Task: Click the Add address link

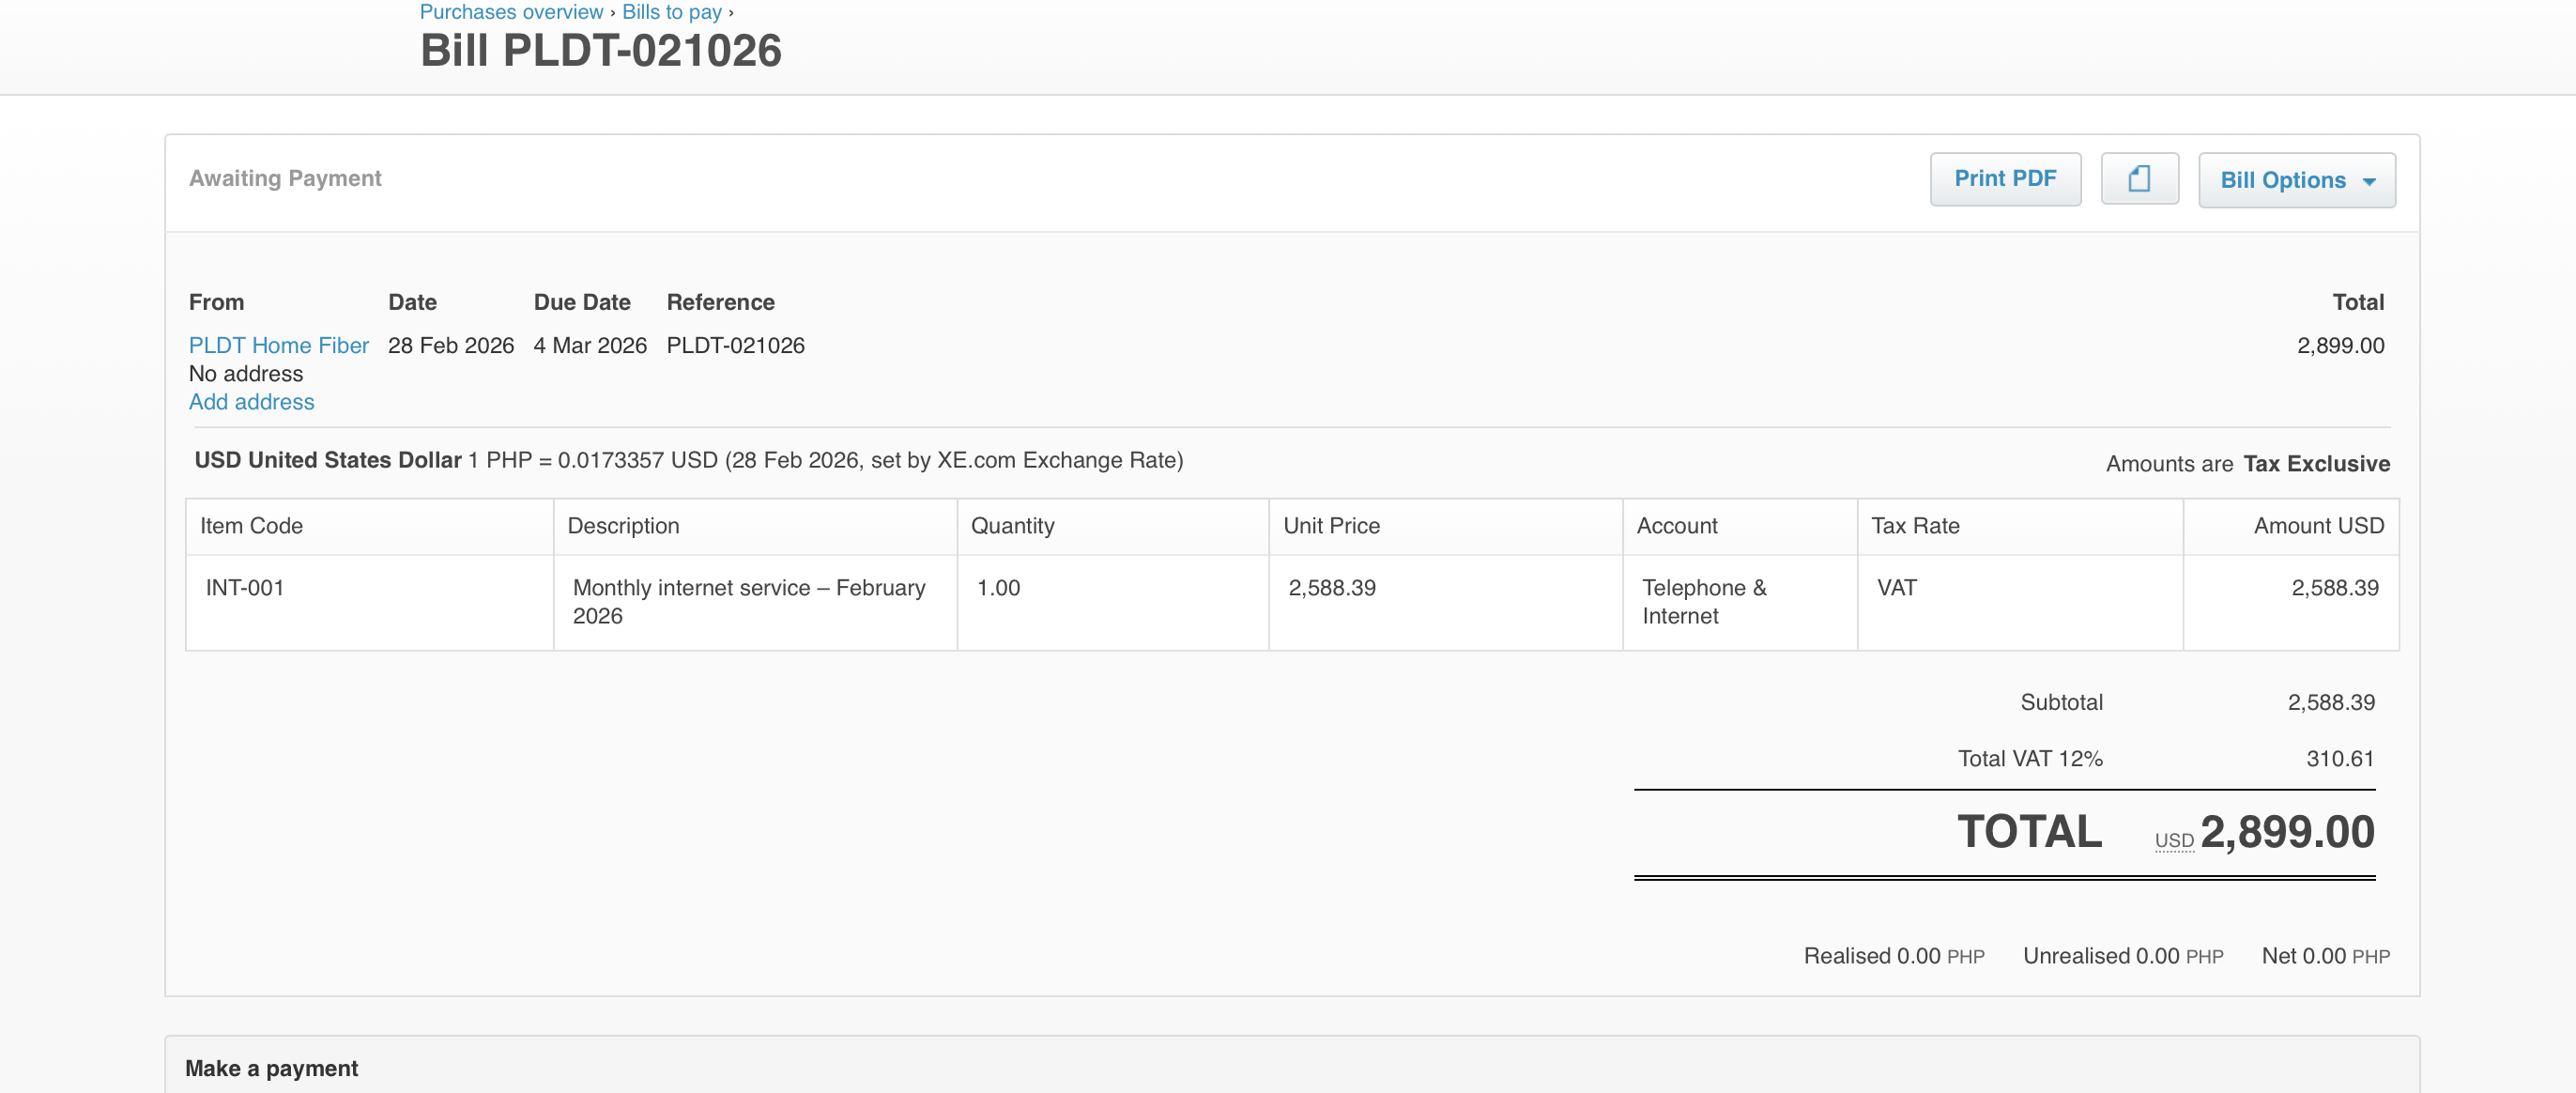Action: 251,402
